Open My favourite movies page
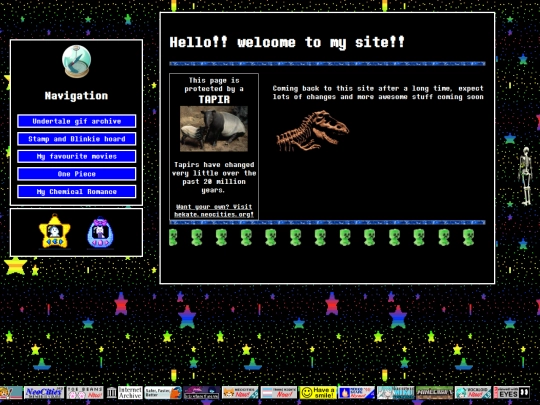 (76, 156)
